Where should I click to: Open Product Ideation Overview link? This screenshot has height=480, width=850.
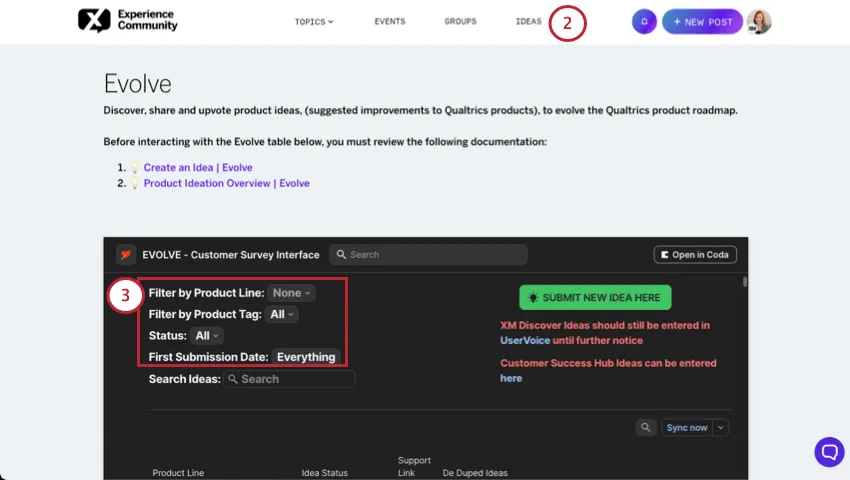(x=226, y=184)
